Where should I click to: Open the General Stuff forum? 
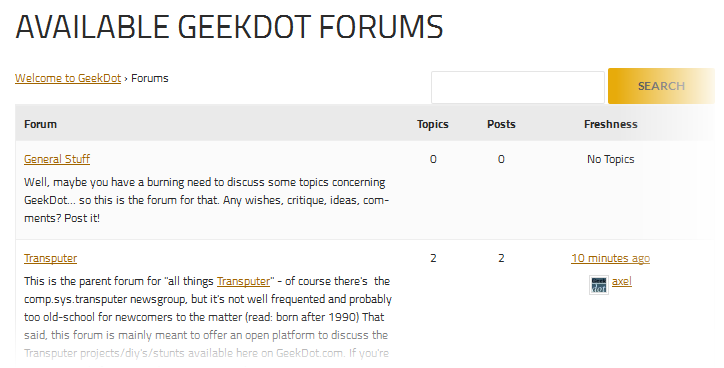pyautogui.click(x=57, y=159)
